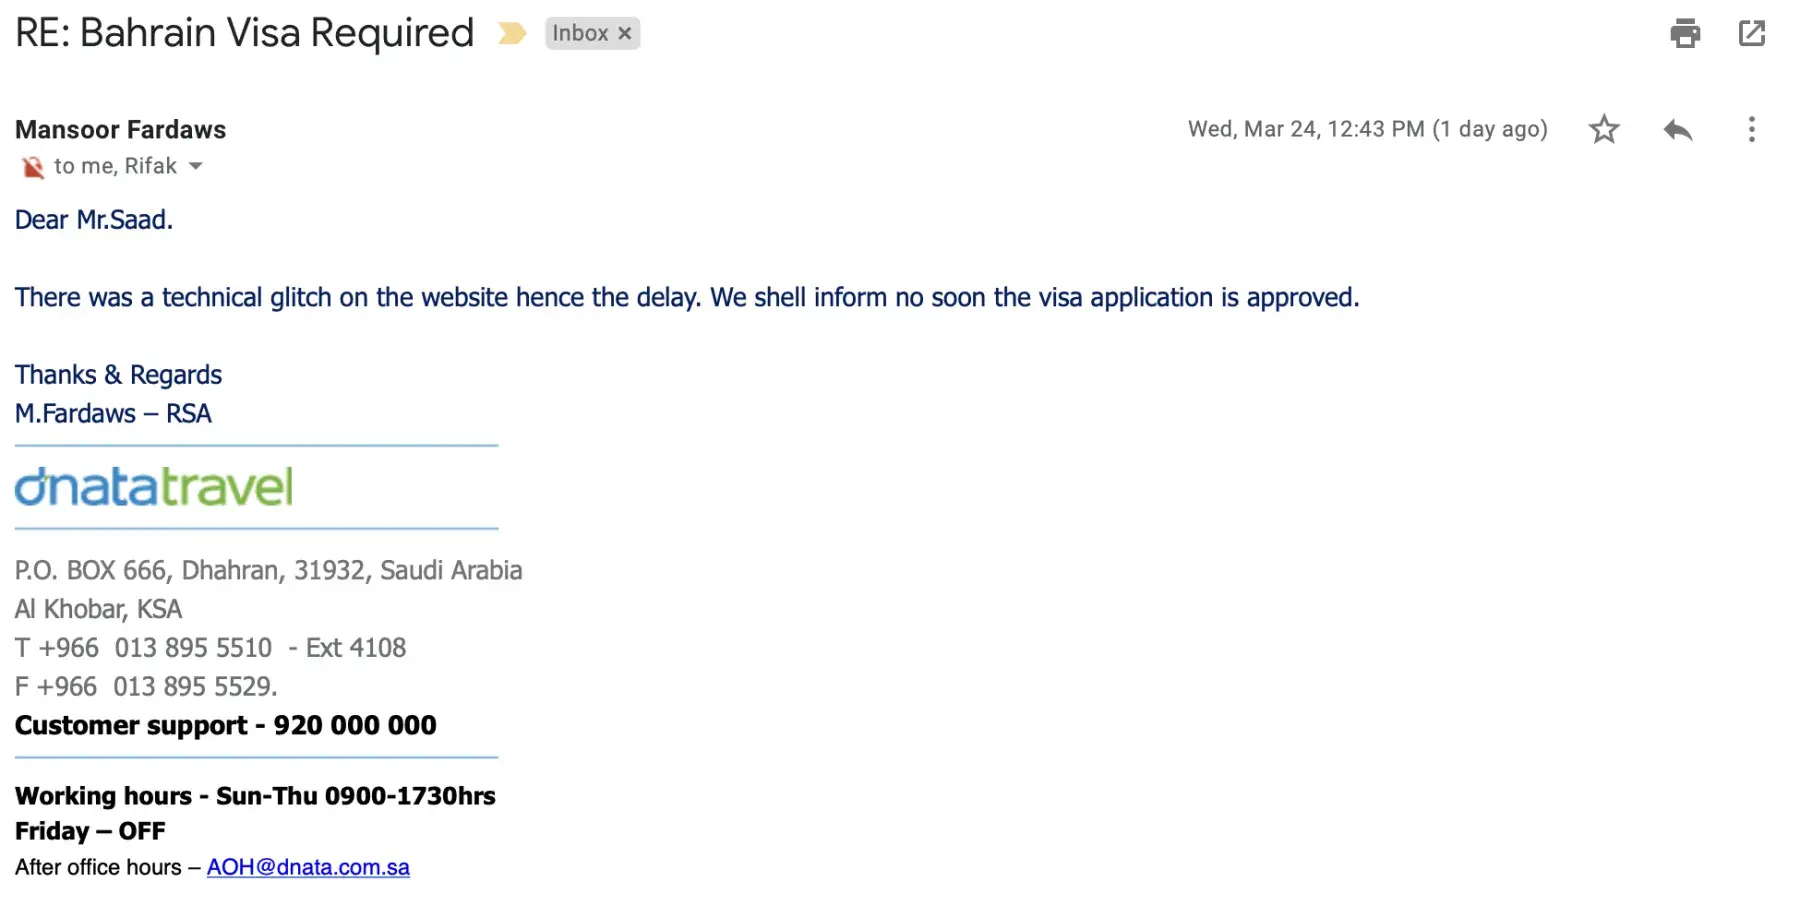The width and height of the screenshot is (1800, 906).
Task: Click sender name Mansoor Fardaws
Action: (x=120, y=129)
